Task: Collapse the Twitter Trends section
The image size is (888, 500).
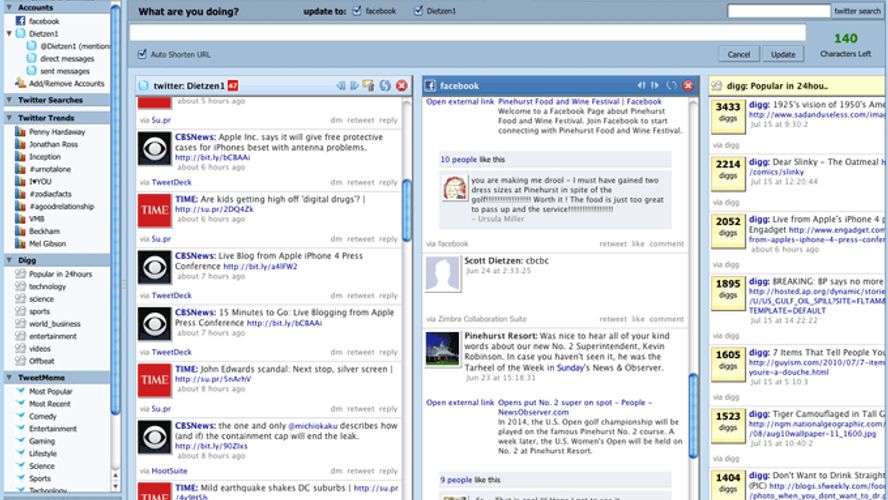Action: (x=9, y=118)
